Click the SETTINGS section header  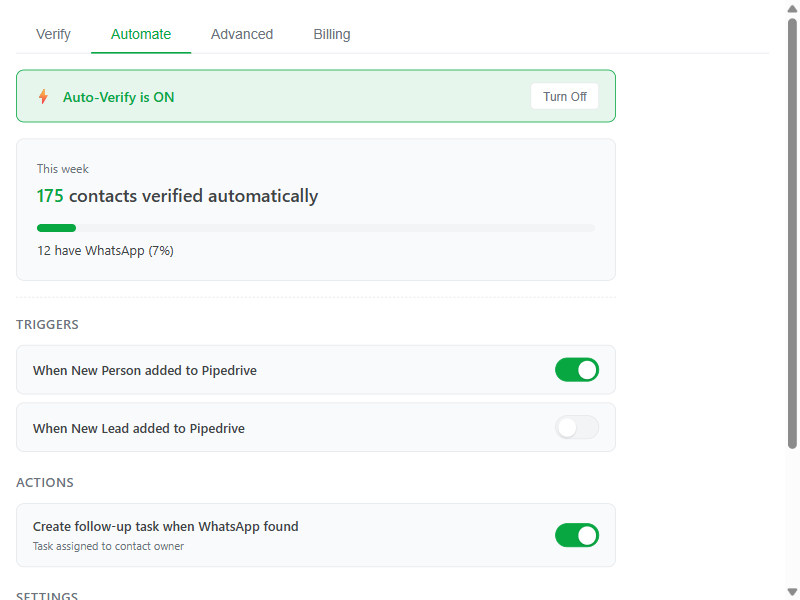click(47, 594)
